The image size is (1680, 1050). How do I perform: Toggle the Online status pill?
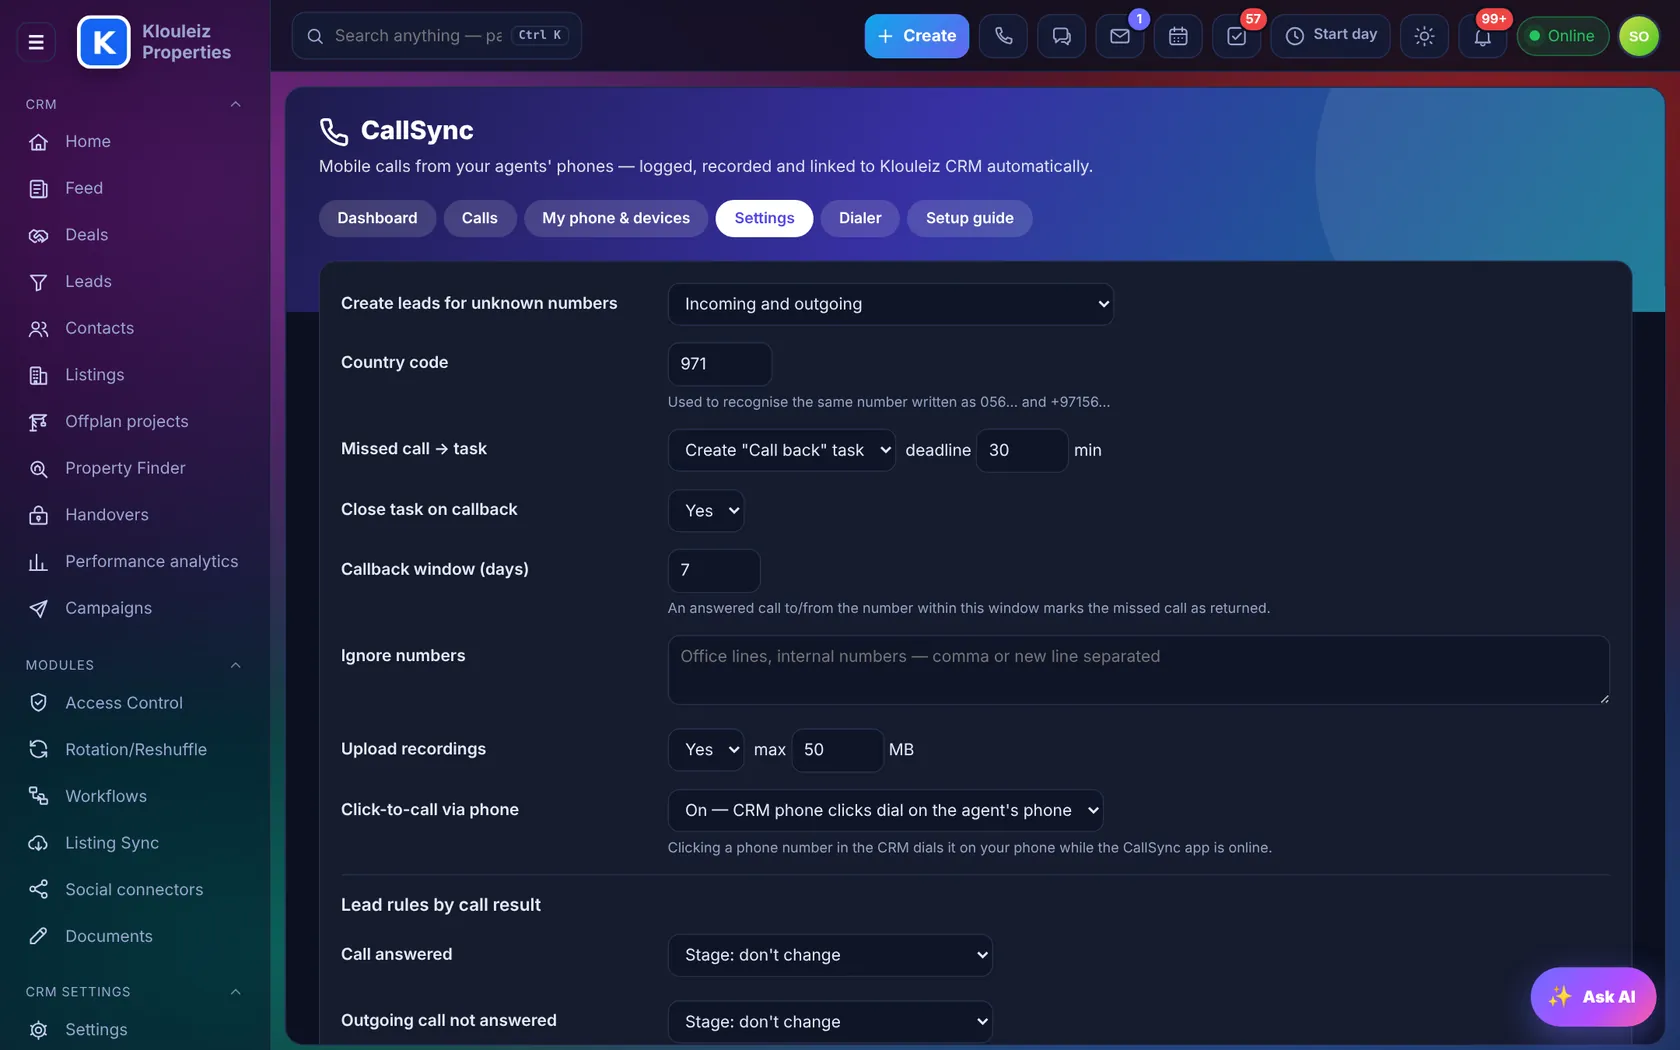[x=1562, y=36]
